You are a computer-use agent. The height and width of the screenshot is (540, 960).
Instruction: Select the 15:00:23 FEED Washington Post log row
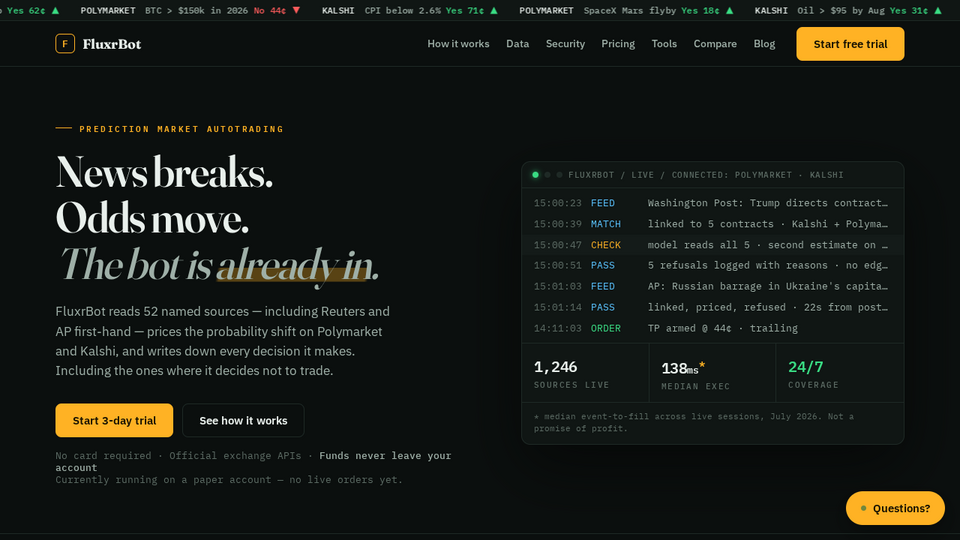712,203
